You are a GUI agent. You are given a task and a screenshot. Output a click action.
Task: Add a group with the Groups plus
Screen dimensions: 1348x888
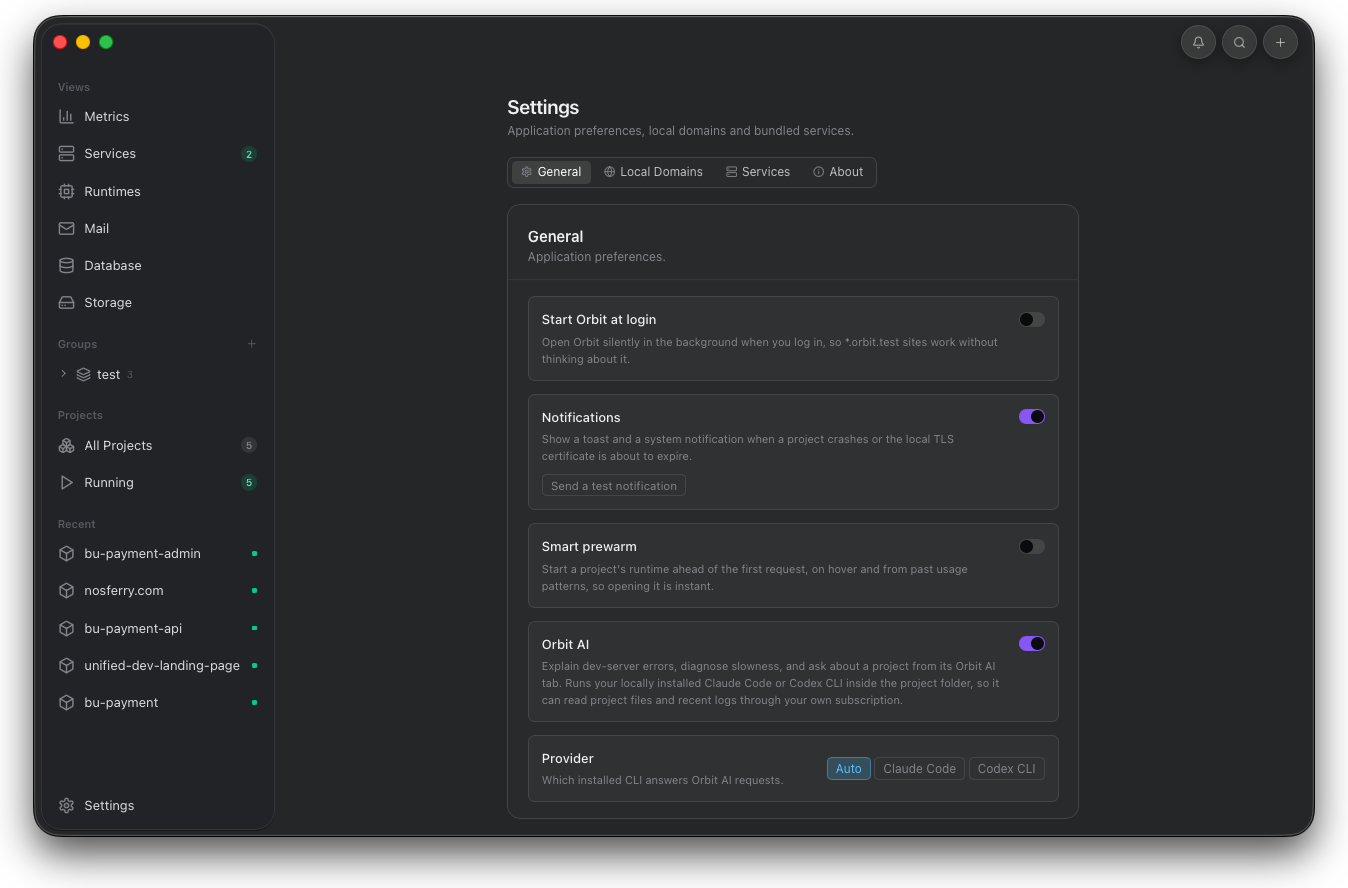[x=251, y=344]
